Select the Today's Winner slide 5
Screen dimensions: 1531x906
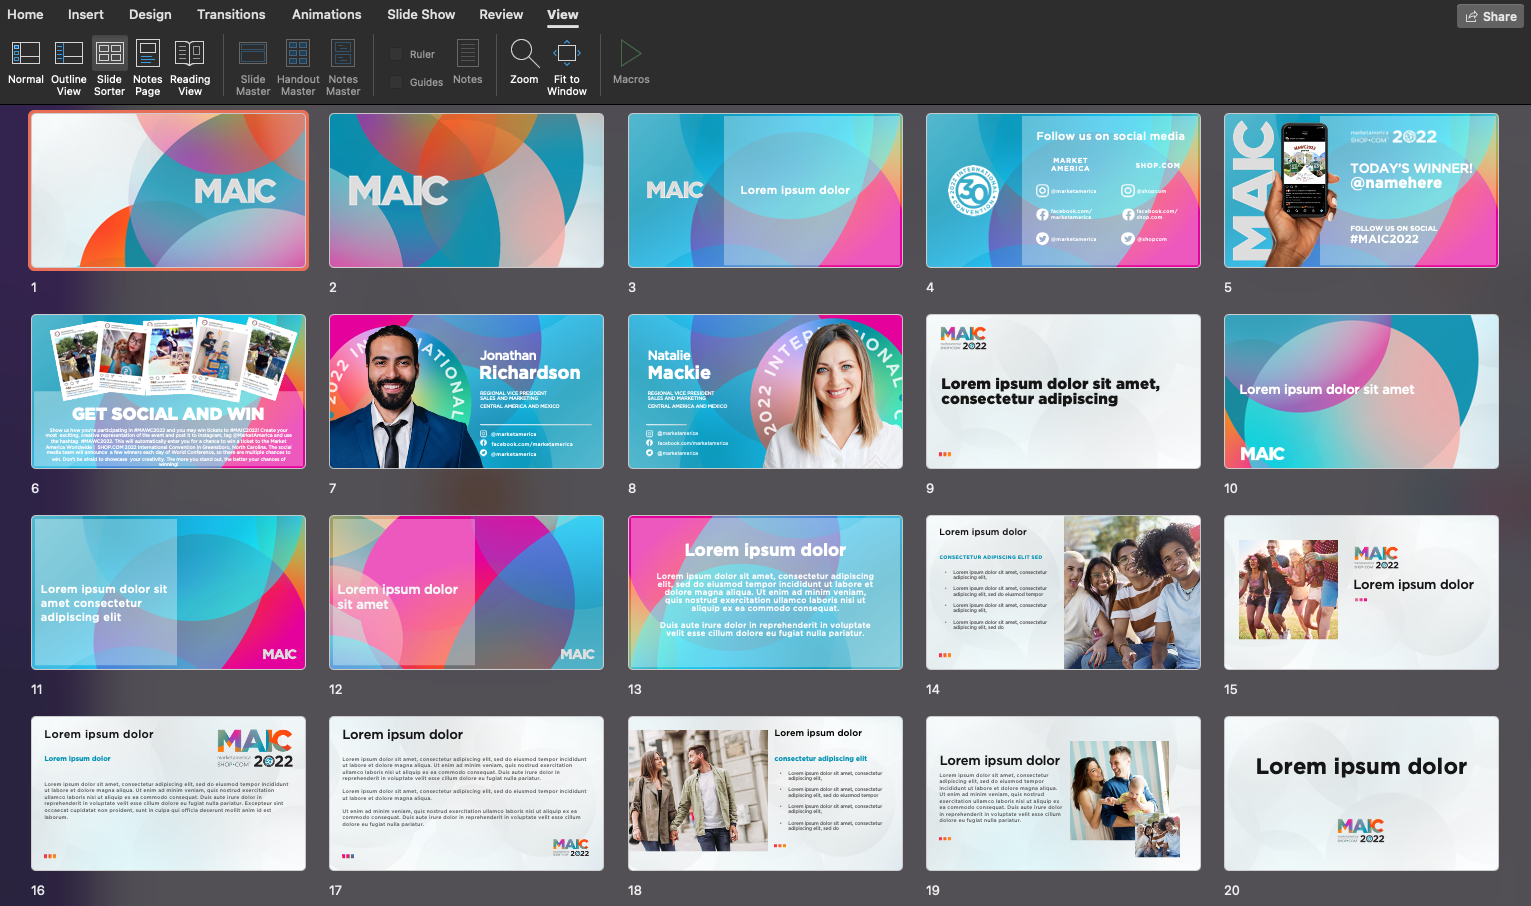1361,190
